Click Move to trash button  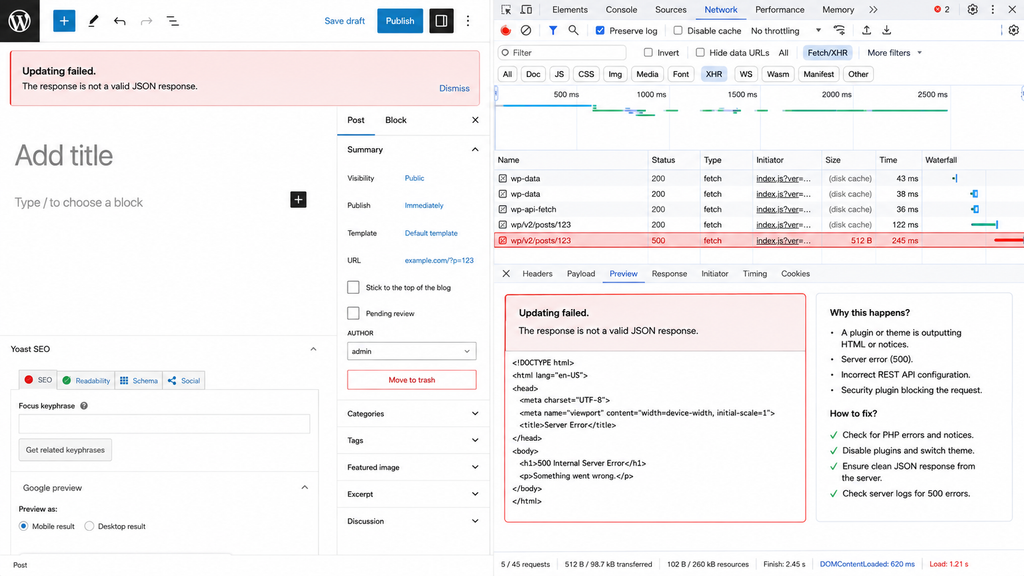pos(411,379)
